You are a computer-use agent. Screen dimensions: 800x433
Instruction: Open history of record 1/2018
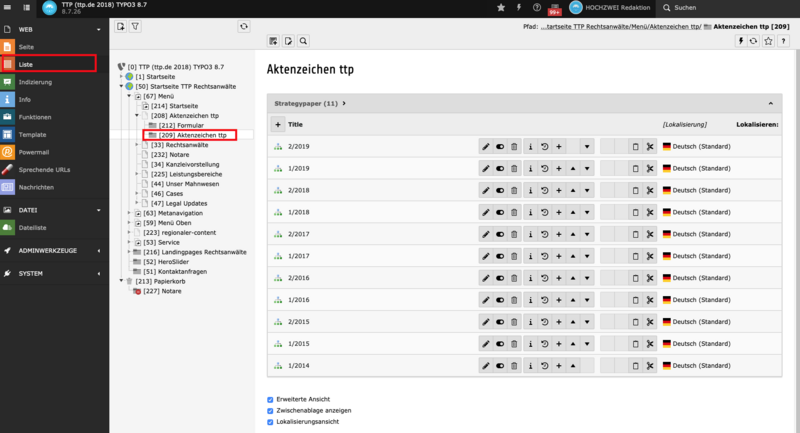coord(544,212)
